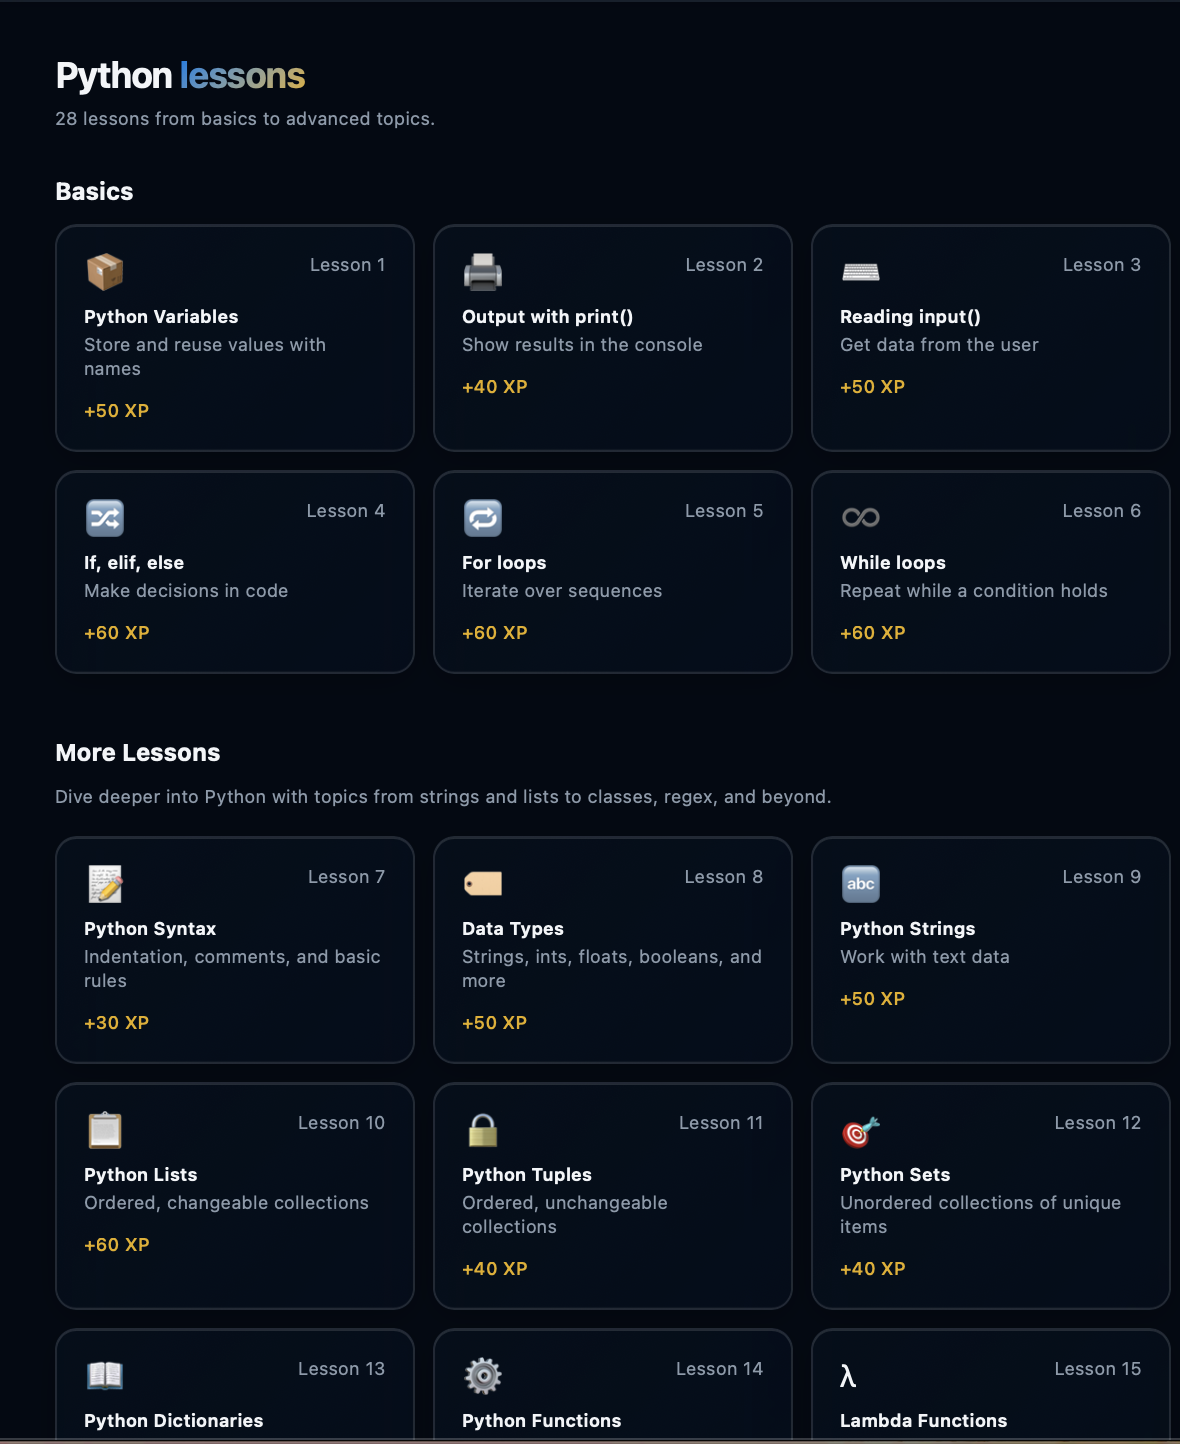Image resolution: width=1180 pixels, height=1444 pixels.
Task: Open the Python Functions lesson
Action: click(541, 1421)
